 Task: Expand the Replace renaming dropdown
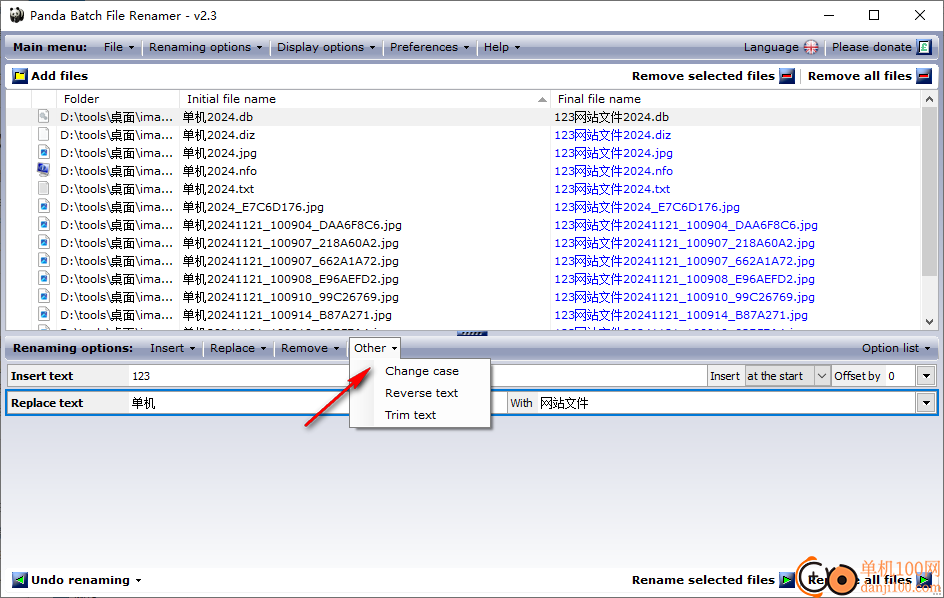pos(238,348)
